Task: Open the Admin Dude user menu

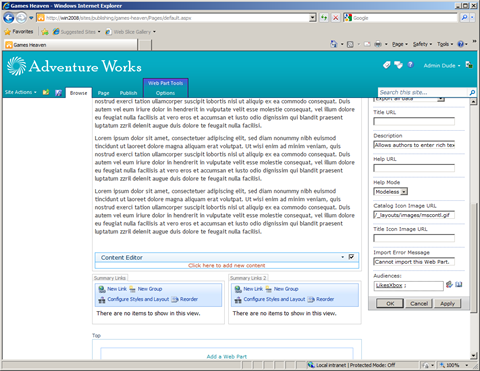Action: tap(442, 65)
